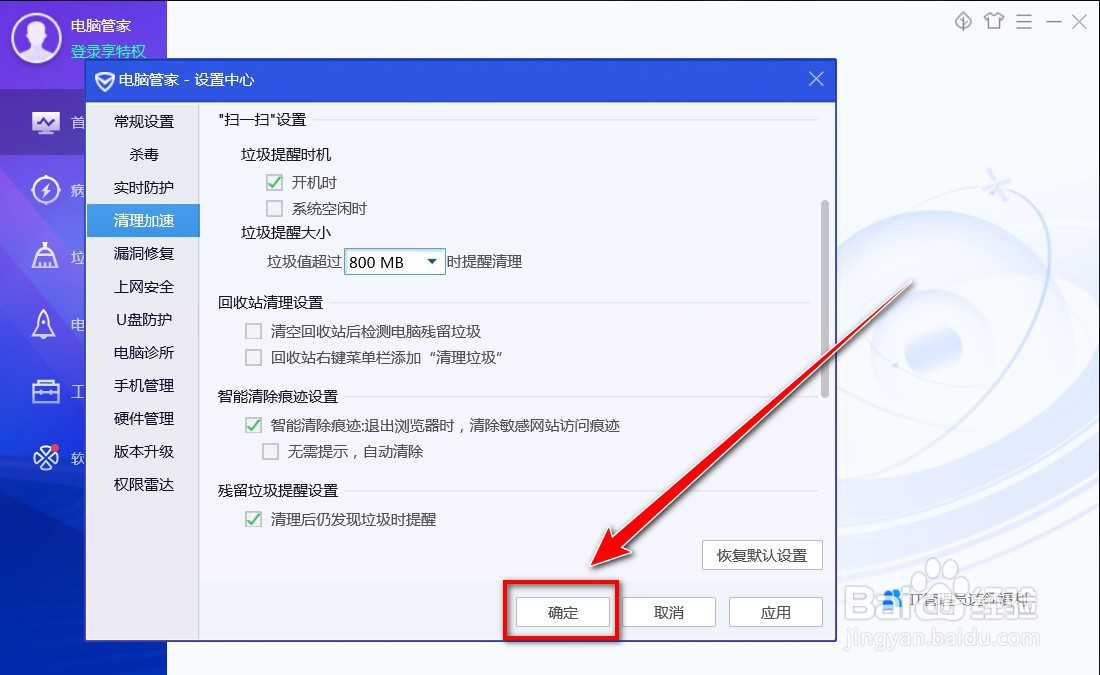Enable the 系统空闲时 checkbox
Viewport: 1100px width, 675px height.
tap(274, 208)
